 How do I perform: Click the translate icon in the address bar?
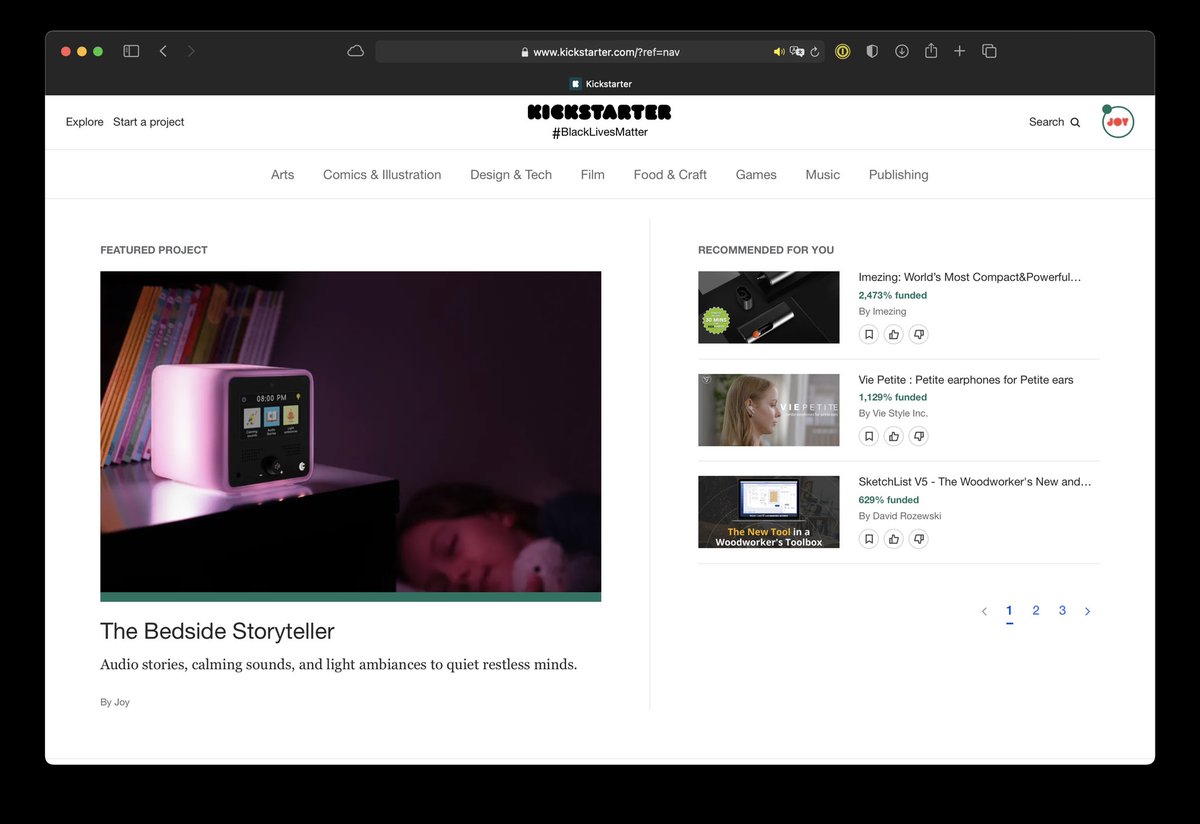point(797,52)
